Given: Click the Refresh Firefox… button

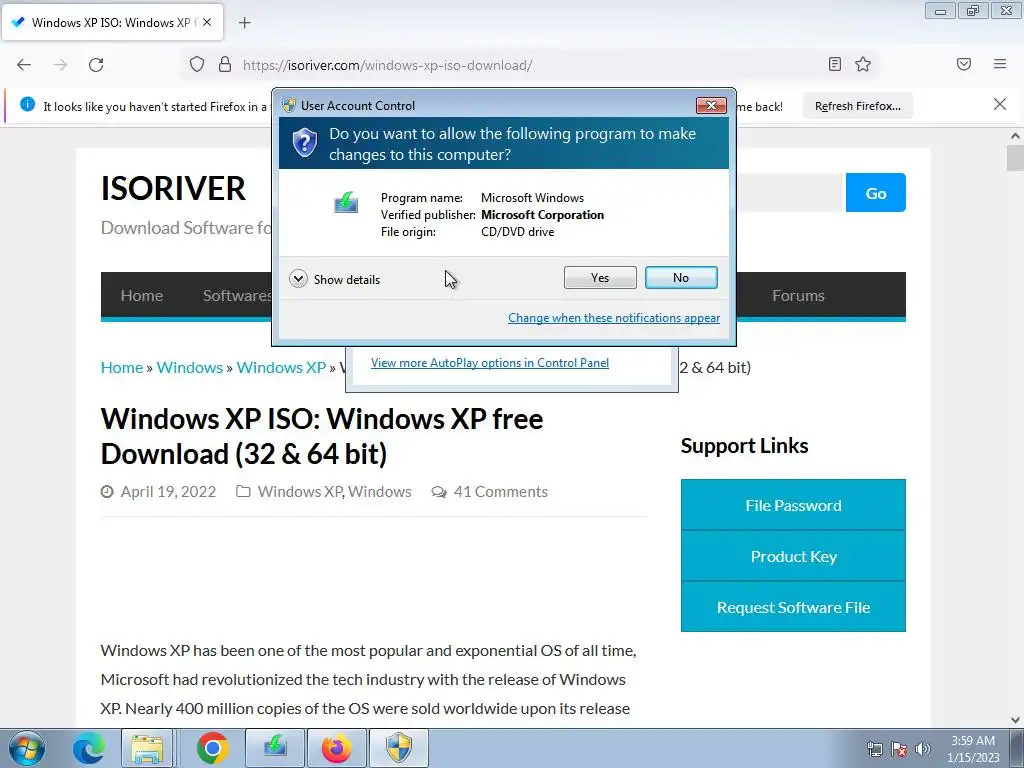Looking at the screenshot, I should point(857,106).
